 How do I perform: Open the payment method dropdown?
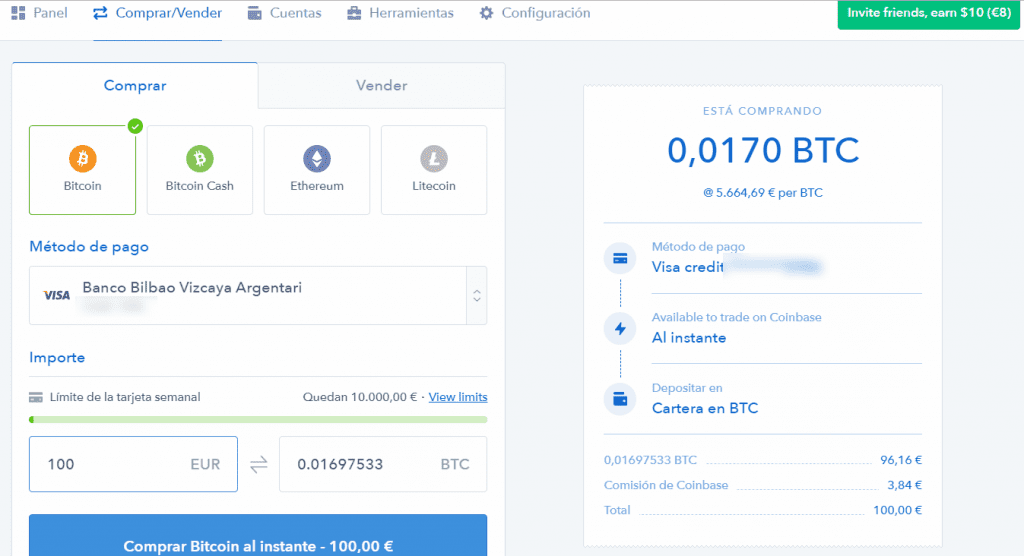point(258,295)
